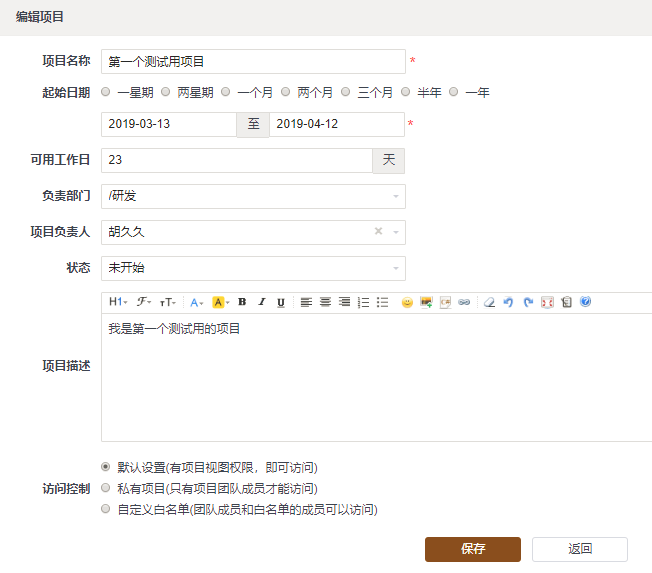Click the 编辑项目 title

40,17
